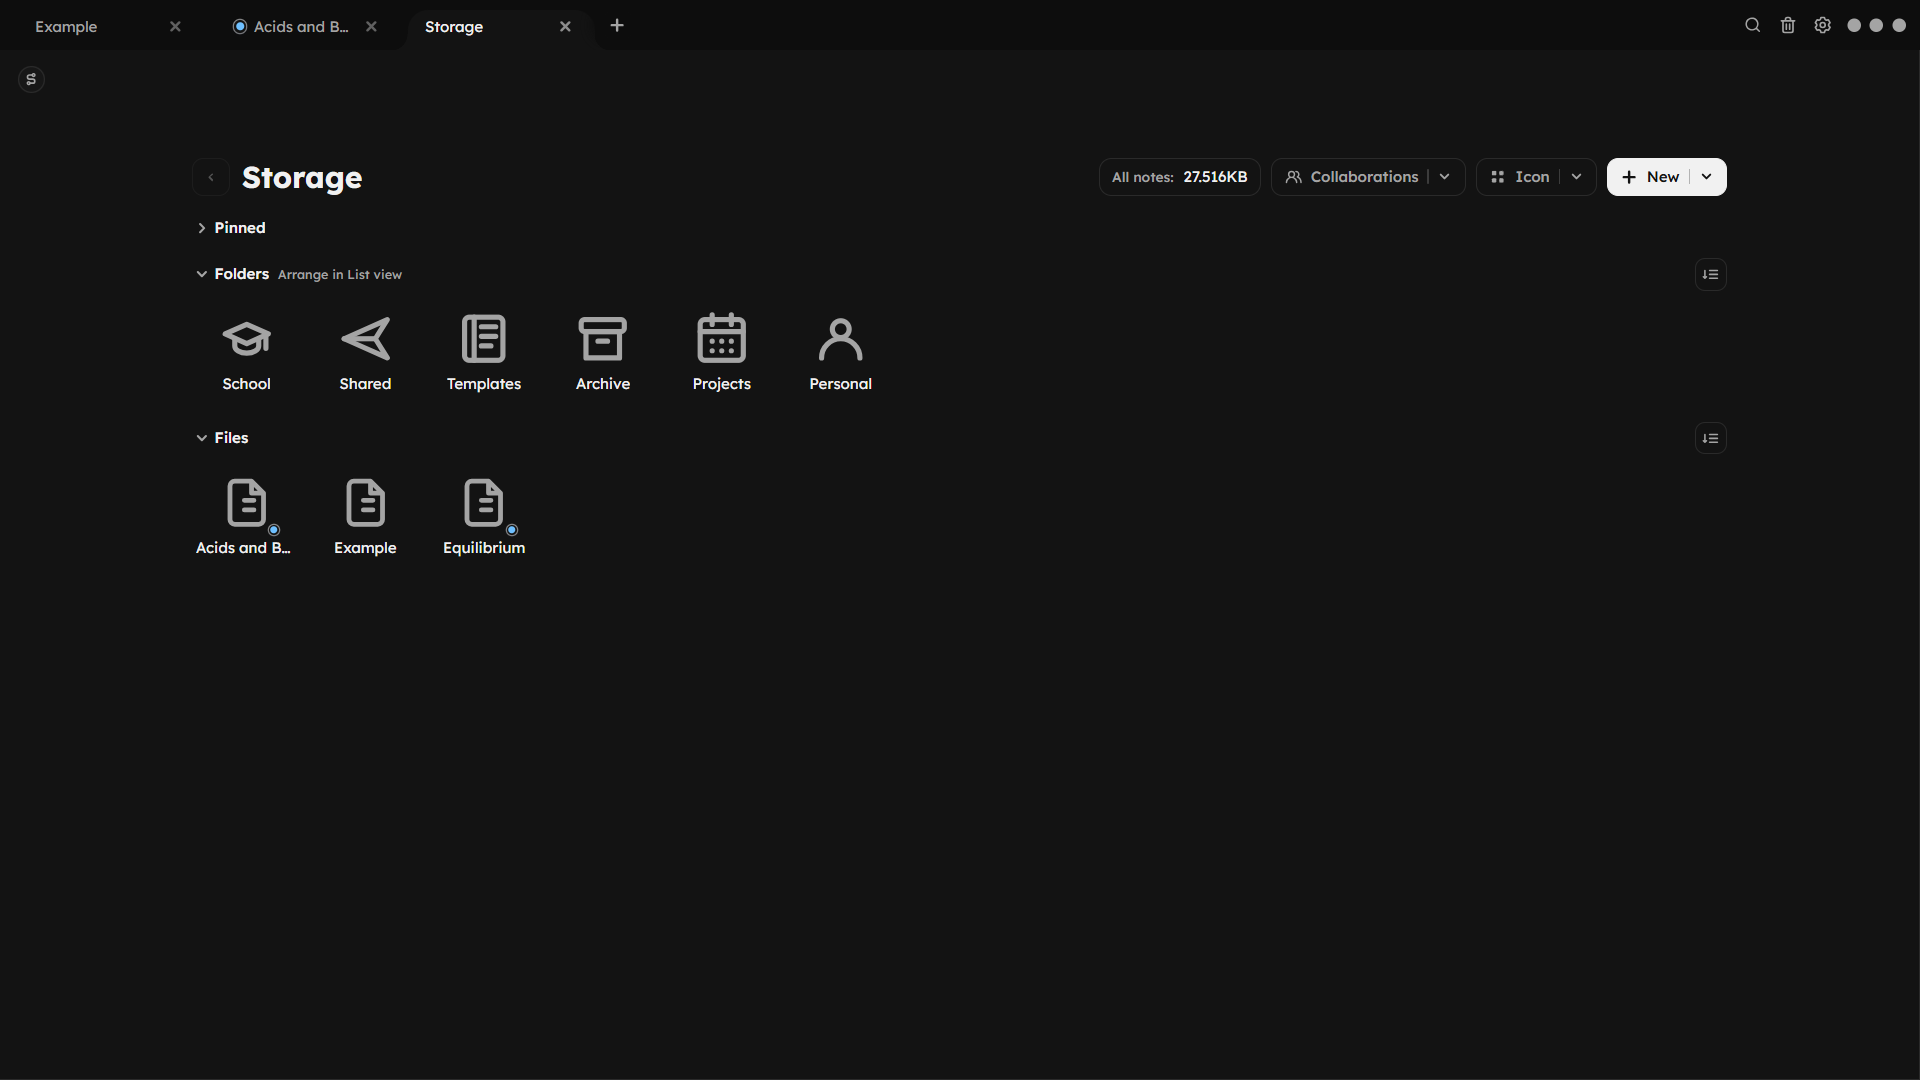This screenshot has width=1920, height=1080.
Task: Open search
Action: coord(1752,25)
